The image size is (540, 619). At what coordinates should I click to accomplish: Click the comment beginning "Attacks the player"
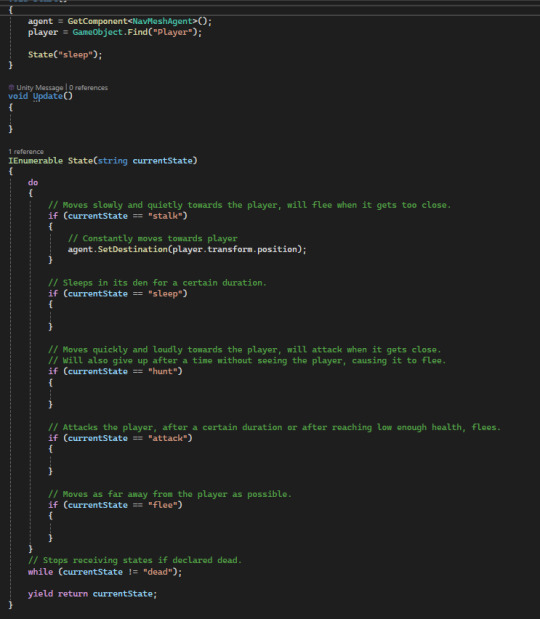coord(274,427)
